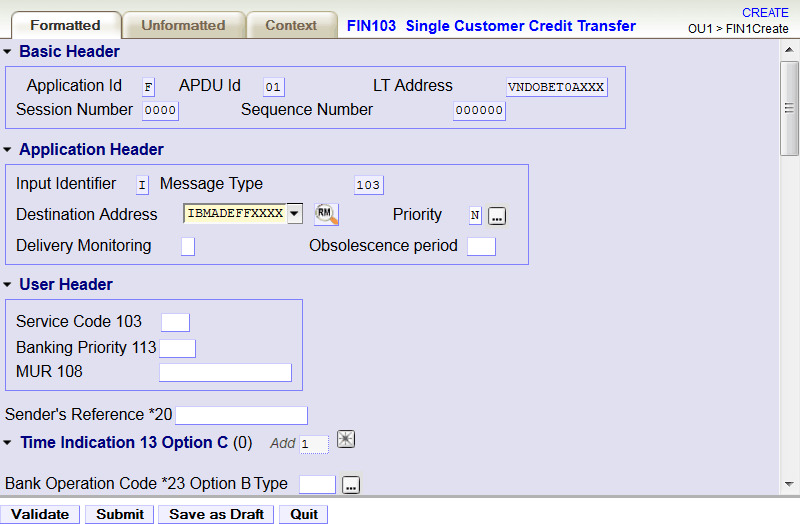Collapse the Basic Header section
This screenshot has width=800, height=524.
coord(7,52)
